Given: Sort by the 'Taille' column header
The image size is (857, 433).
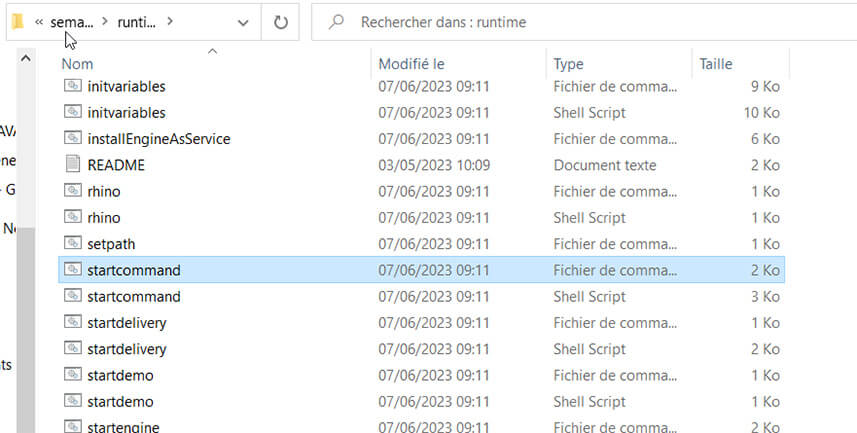Looking at the screenshot, I should (715, 64).
